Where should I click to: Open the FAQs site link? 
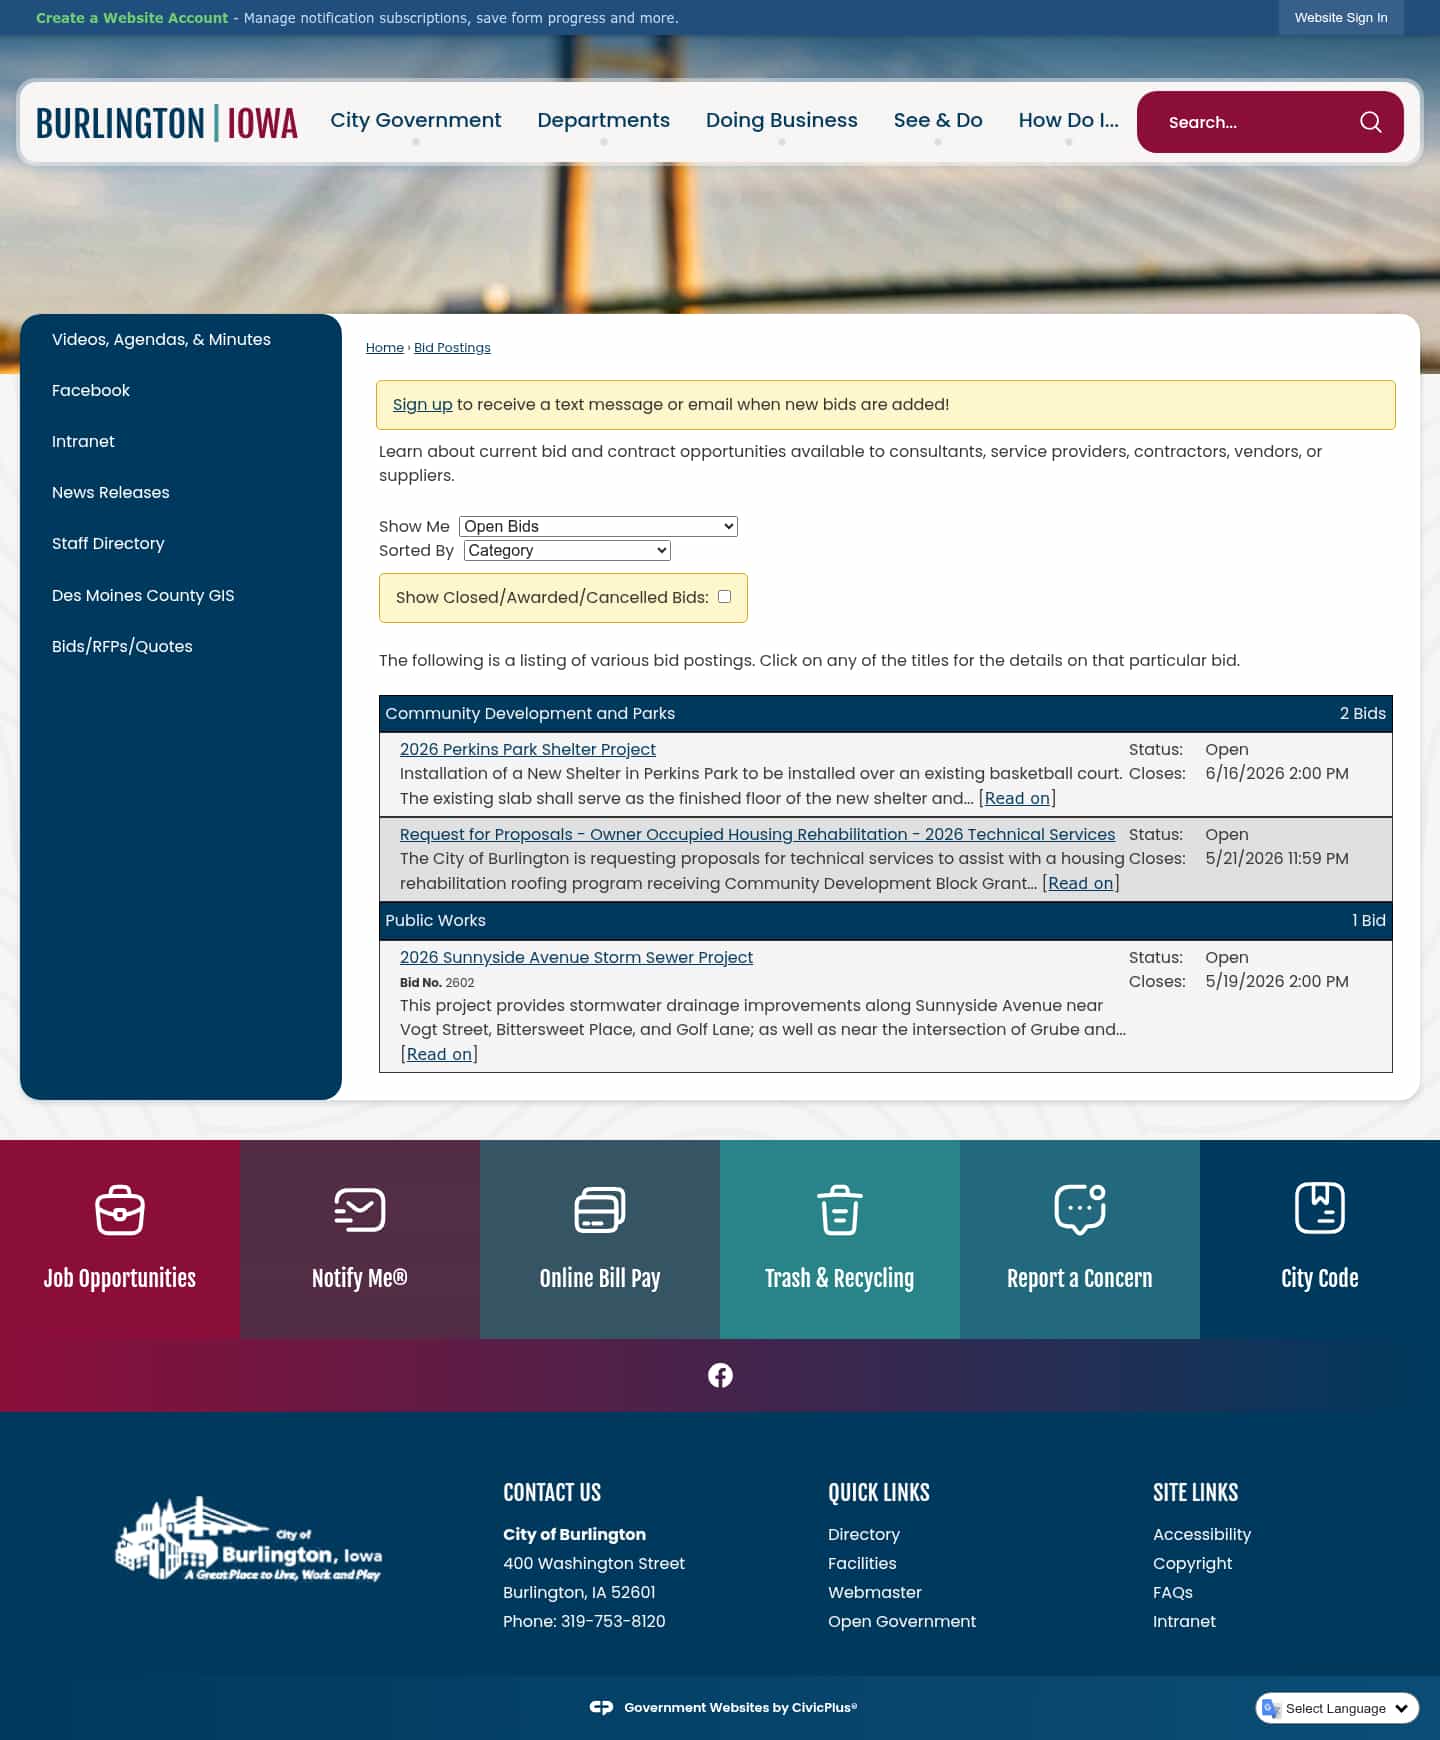pyautogui.click(x=1173, y=1592)
